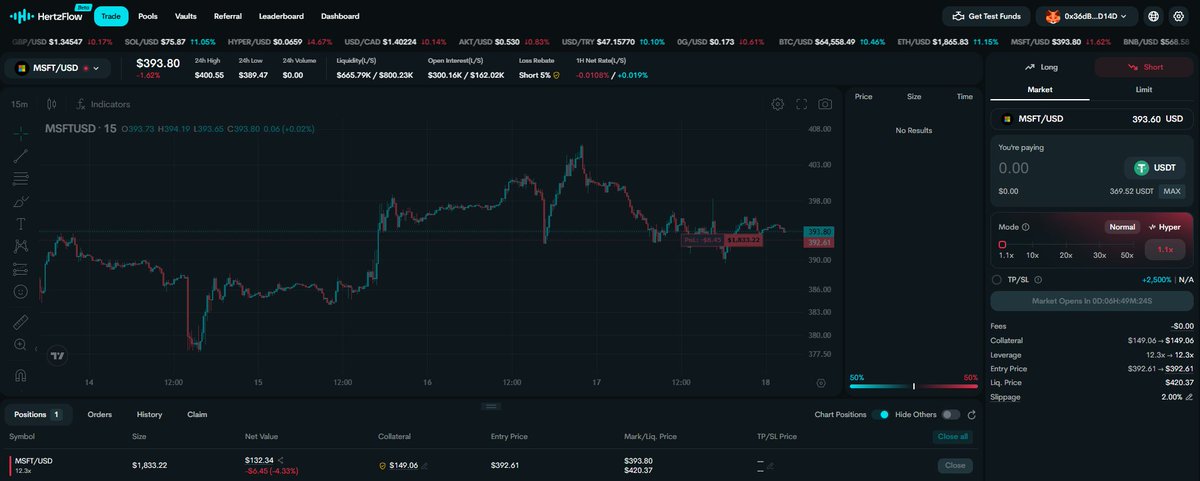Click the refresh positions icon
1200x481 pixels.
(971, 414)
